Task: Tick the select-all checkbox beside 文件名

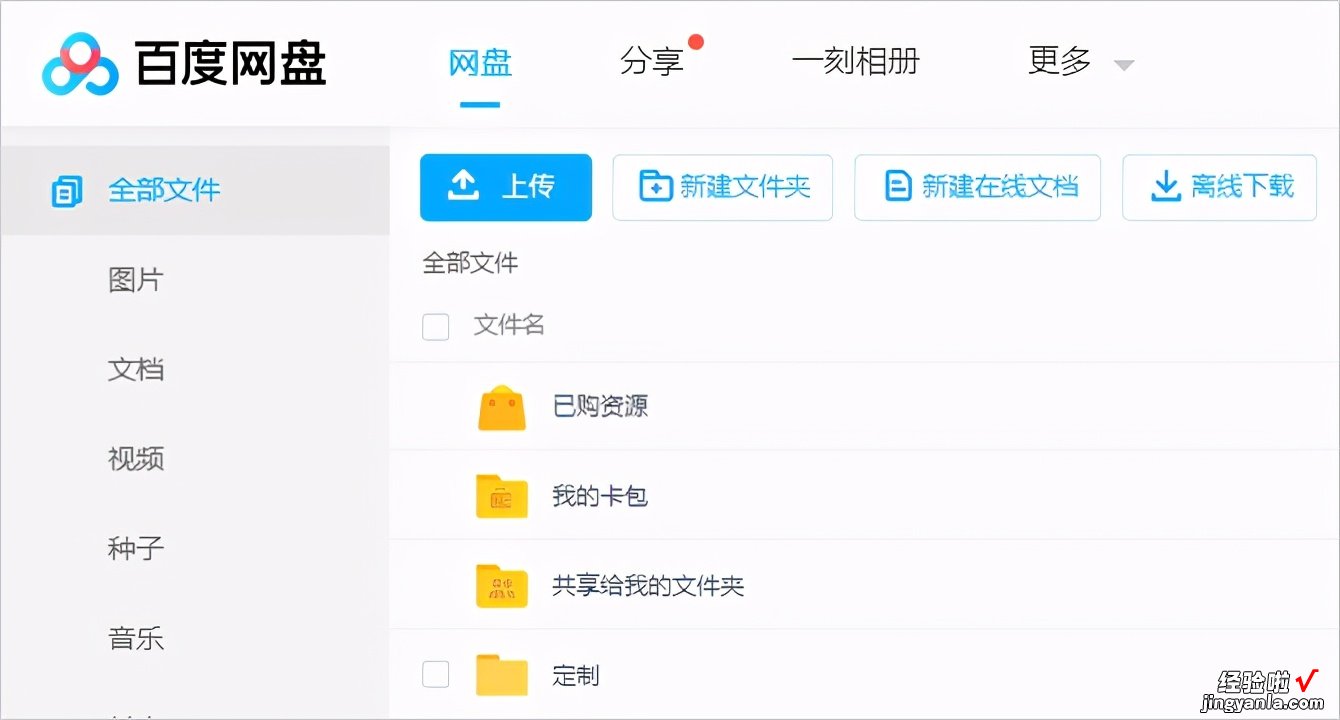Action: coord(436,326)
